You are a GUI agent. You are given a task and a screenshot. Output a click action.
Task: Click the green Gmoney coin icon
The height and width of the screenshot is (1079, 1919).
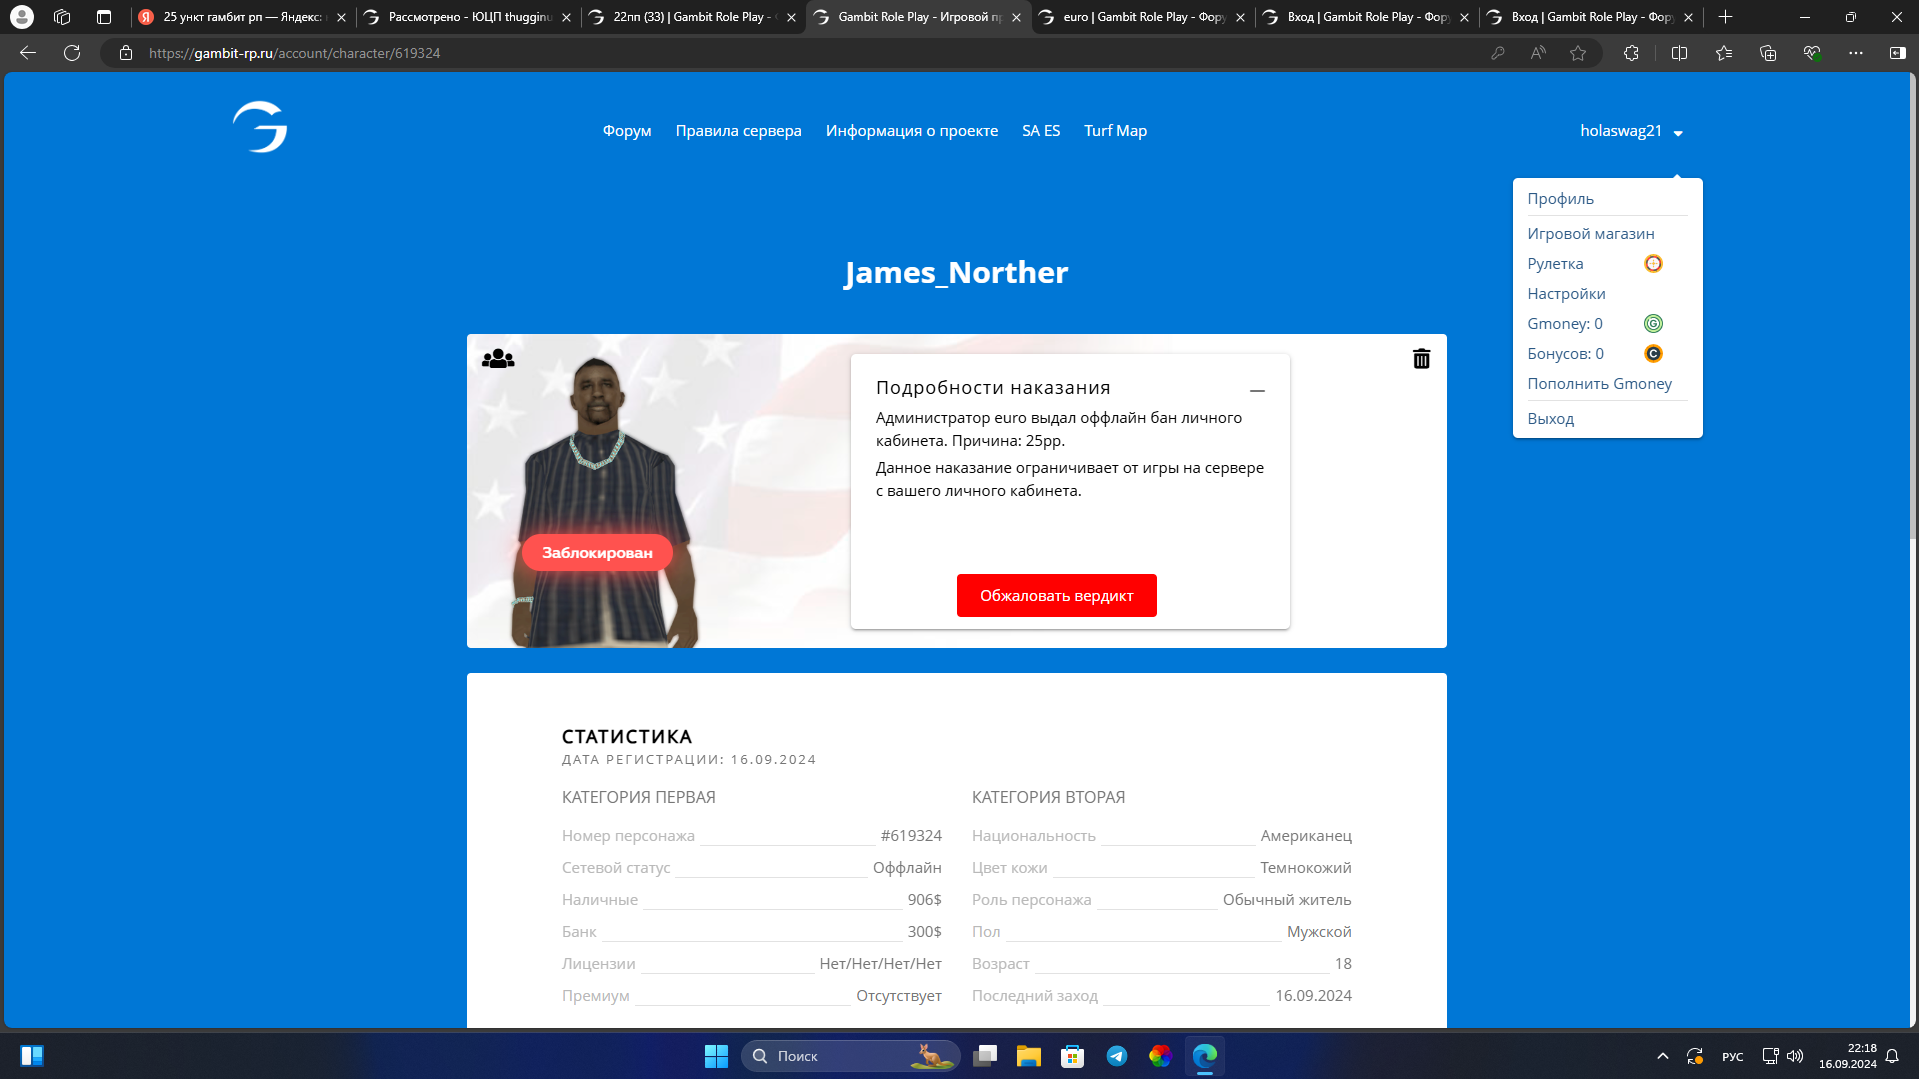[x=1653, y=324]
